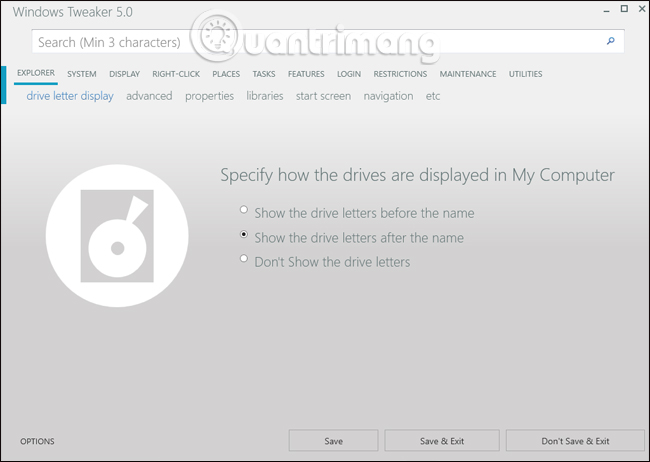Click the hard drive illustration icon
This screenshot has width=650, height=462.
(117, 236)
